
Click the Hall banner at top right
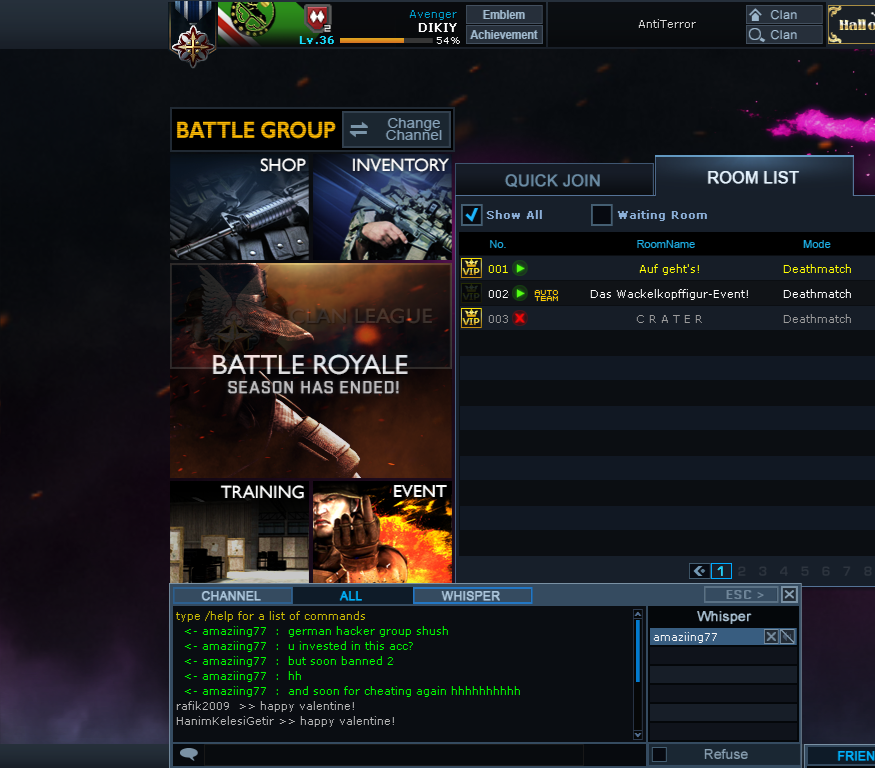[x=852, y=25]
